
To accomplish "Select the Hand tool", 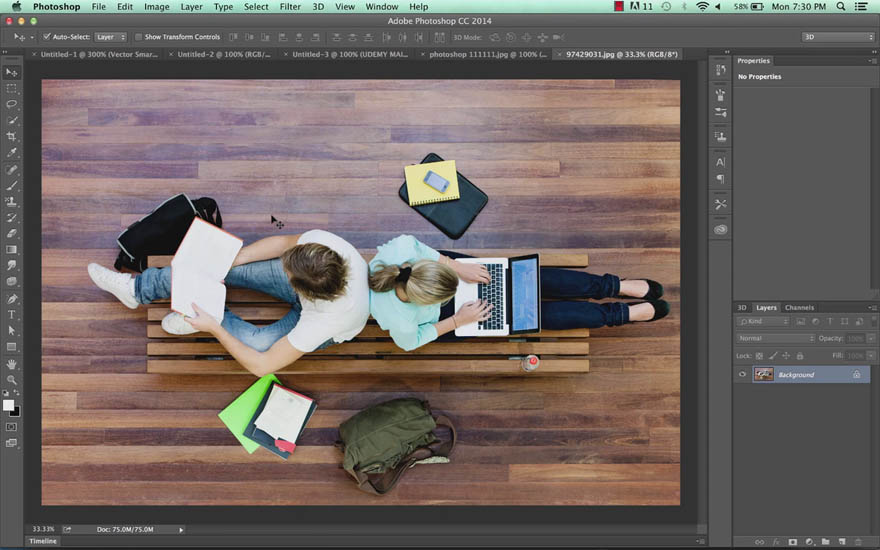I will pos(11,364).
